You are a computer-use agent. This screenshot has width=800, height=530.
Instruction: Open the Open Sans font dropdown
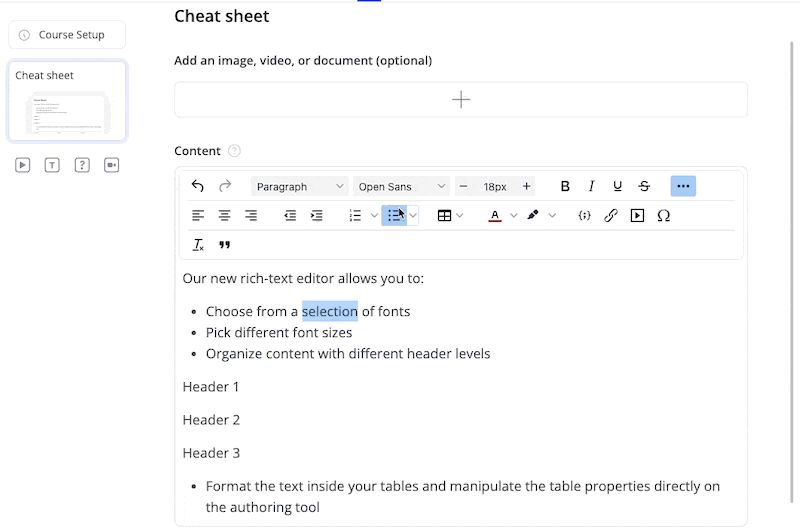coord(401,186)
